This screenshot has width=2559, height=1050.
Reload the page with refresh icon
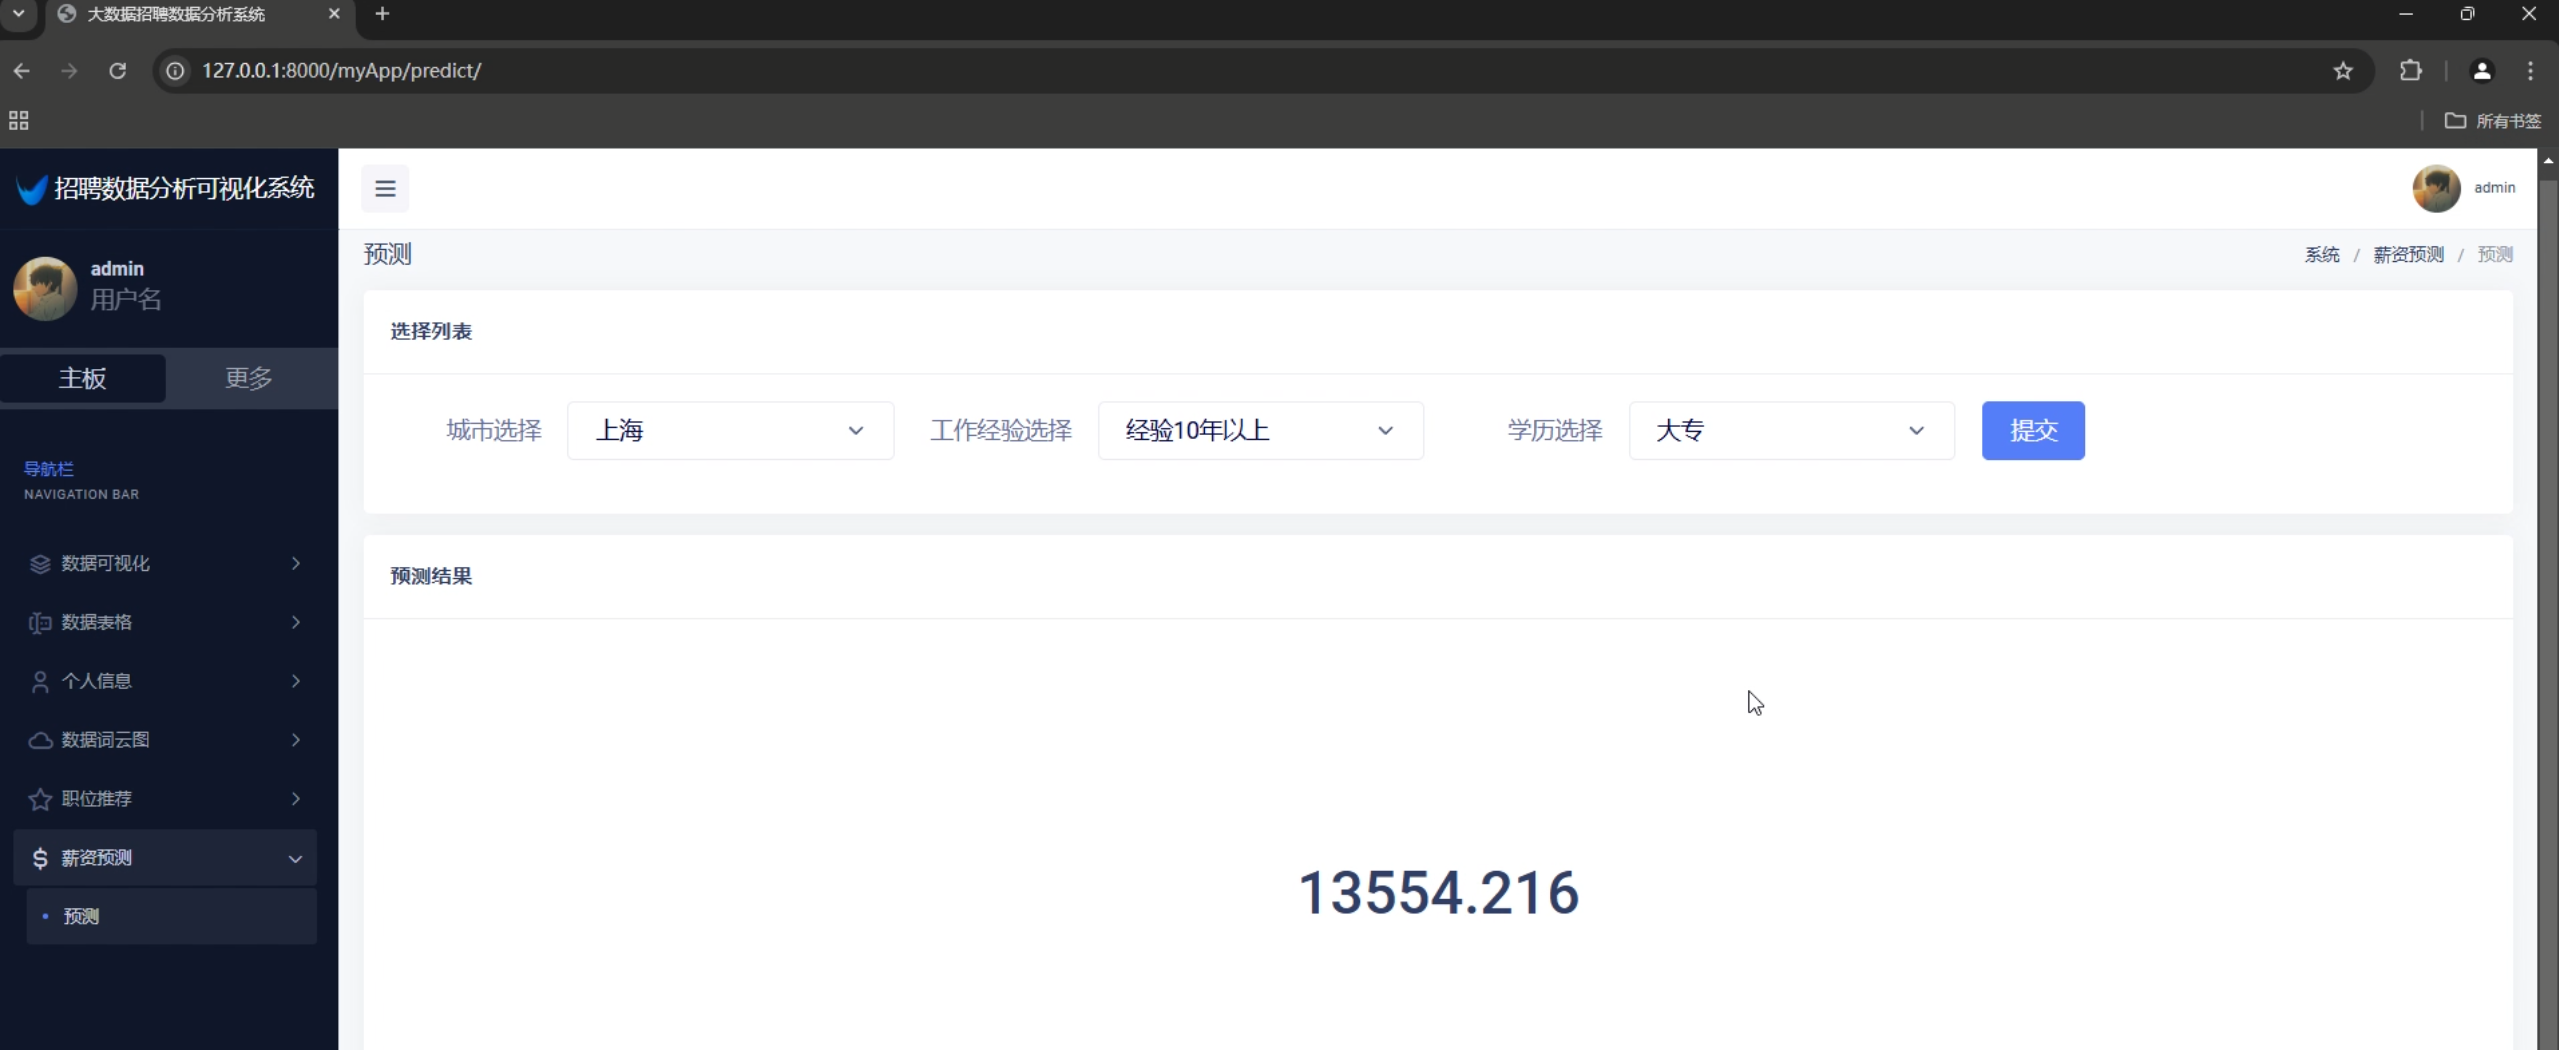pos(118,71)
